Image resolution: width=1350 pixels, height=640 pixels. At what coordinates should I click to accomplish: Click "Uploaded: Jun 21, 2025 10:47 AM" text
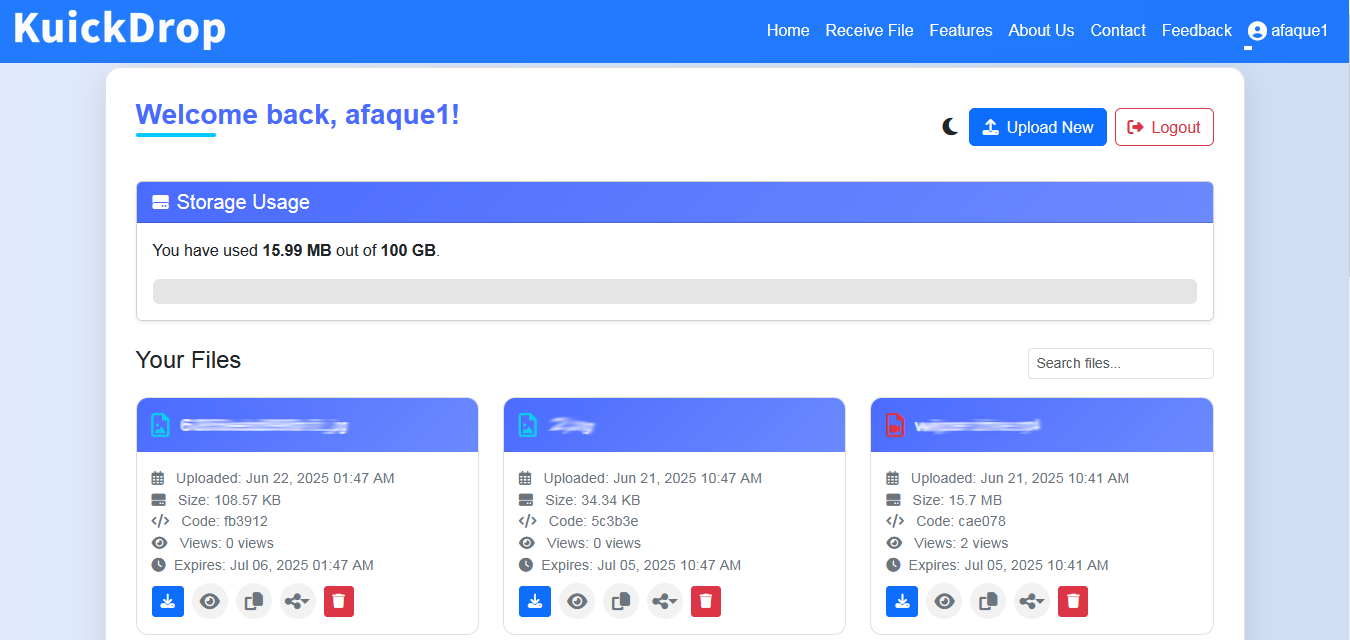click(x=653, y=478)
